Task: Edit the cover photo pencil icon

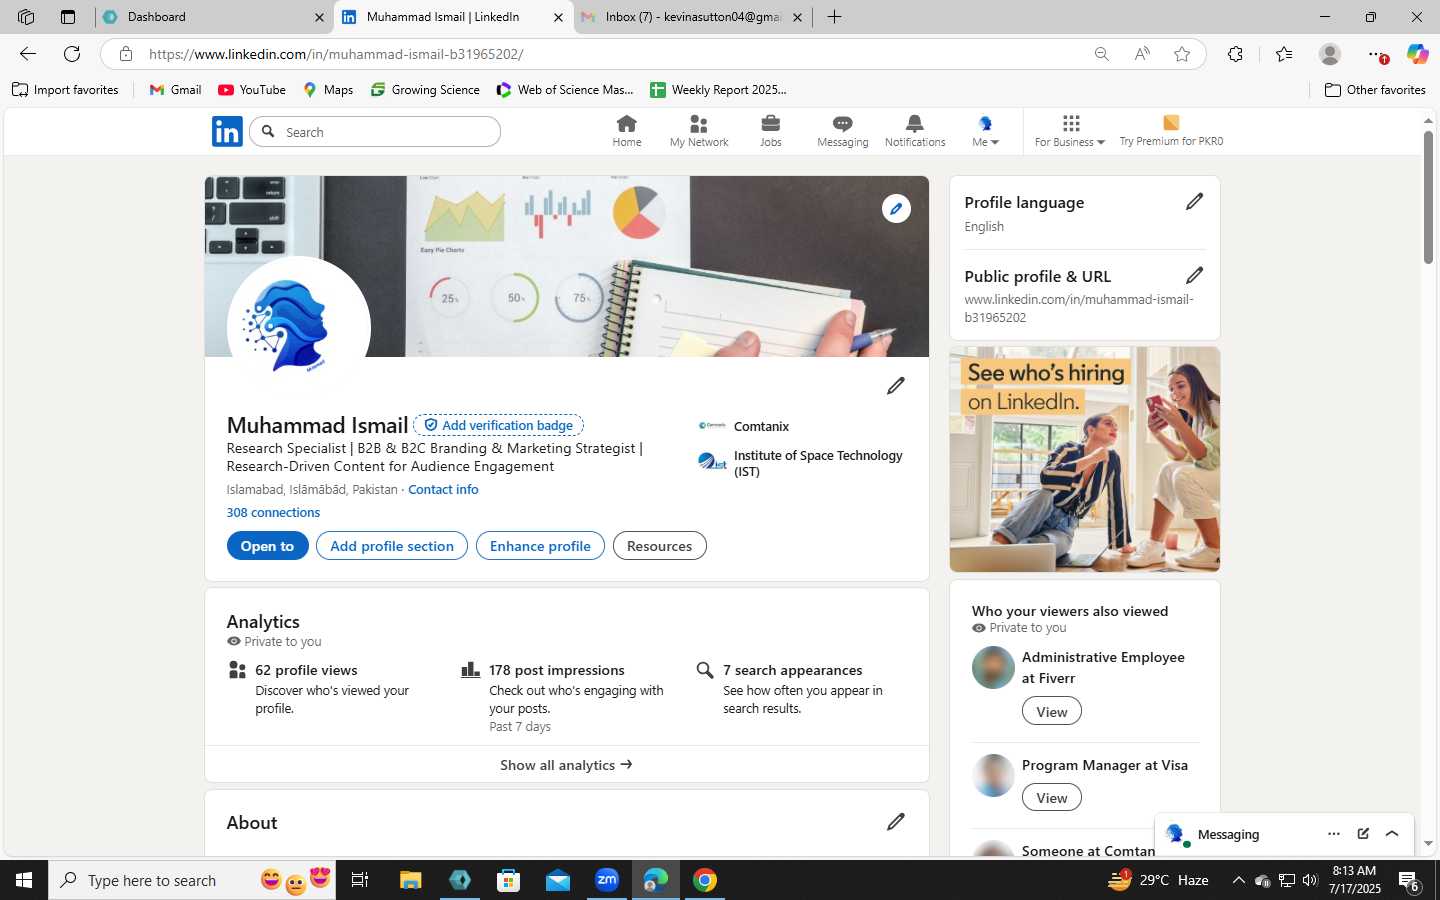Action: (x=896, y=208)
